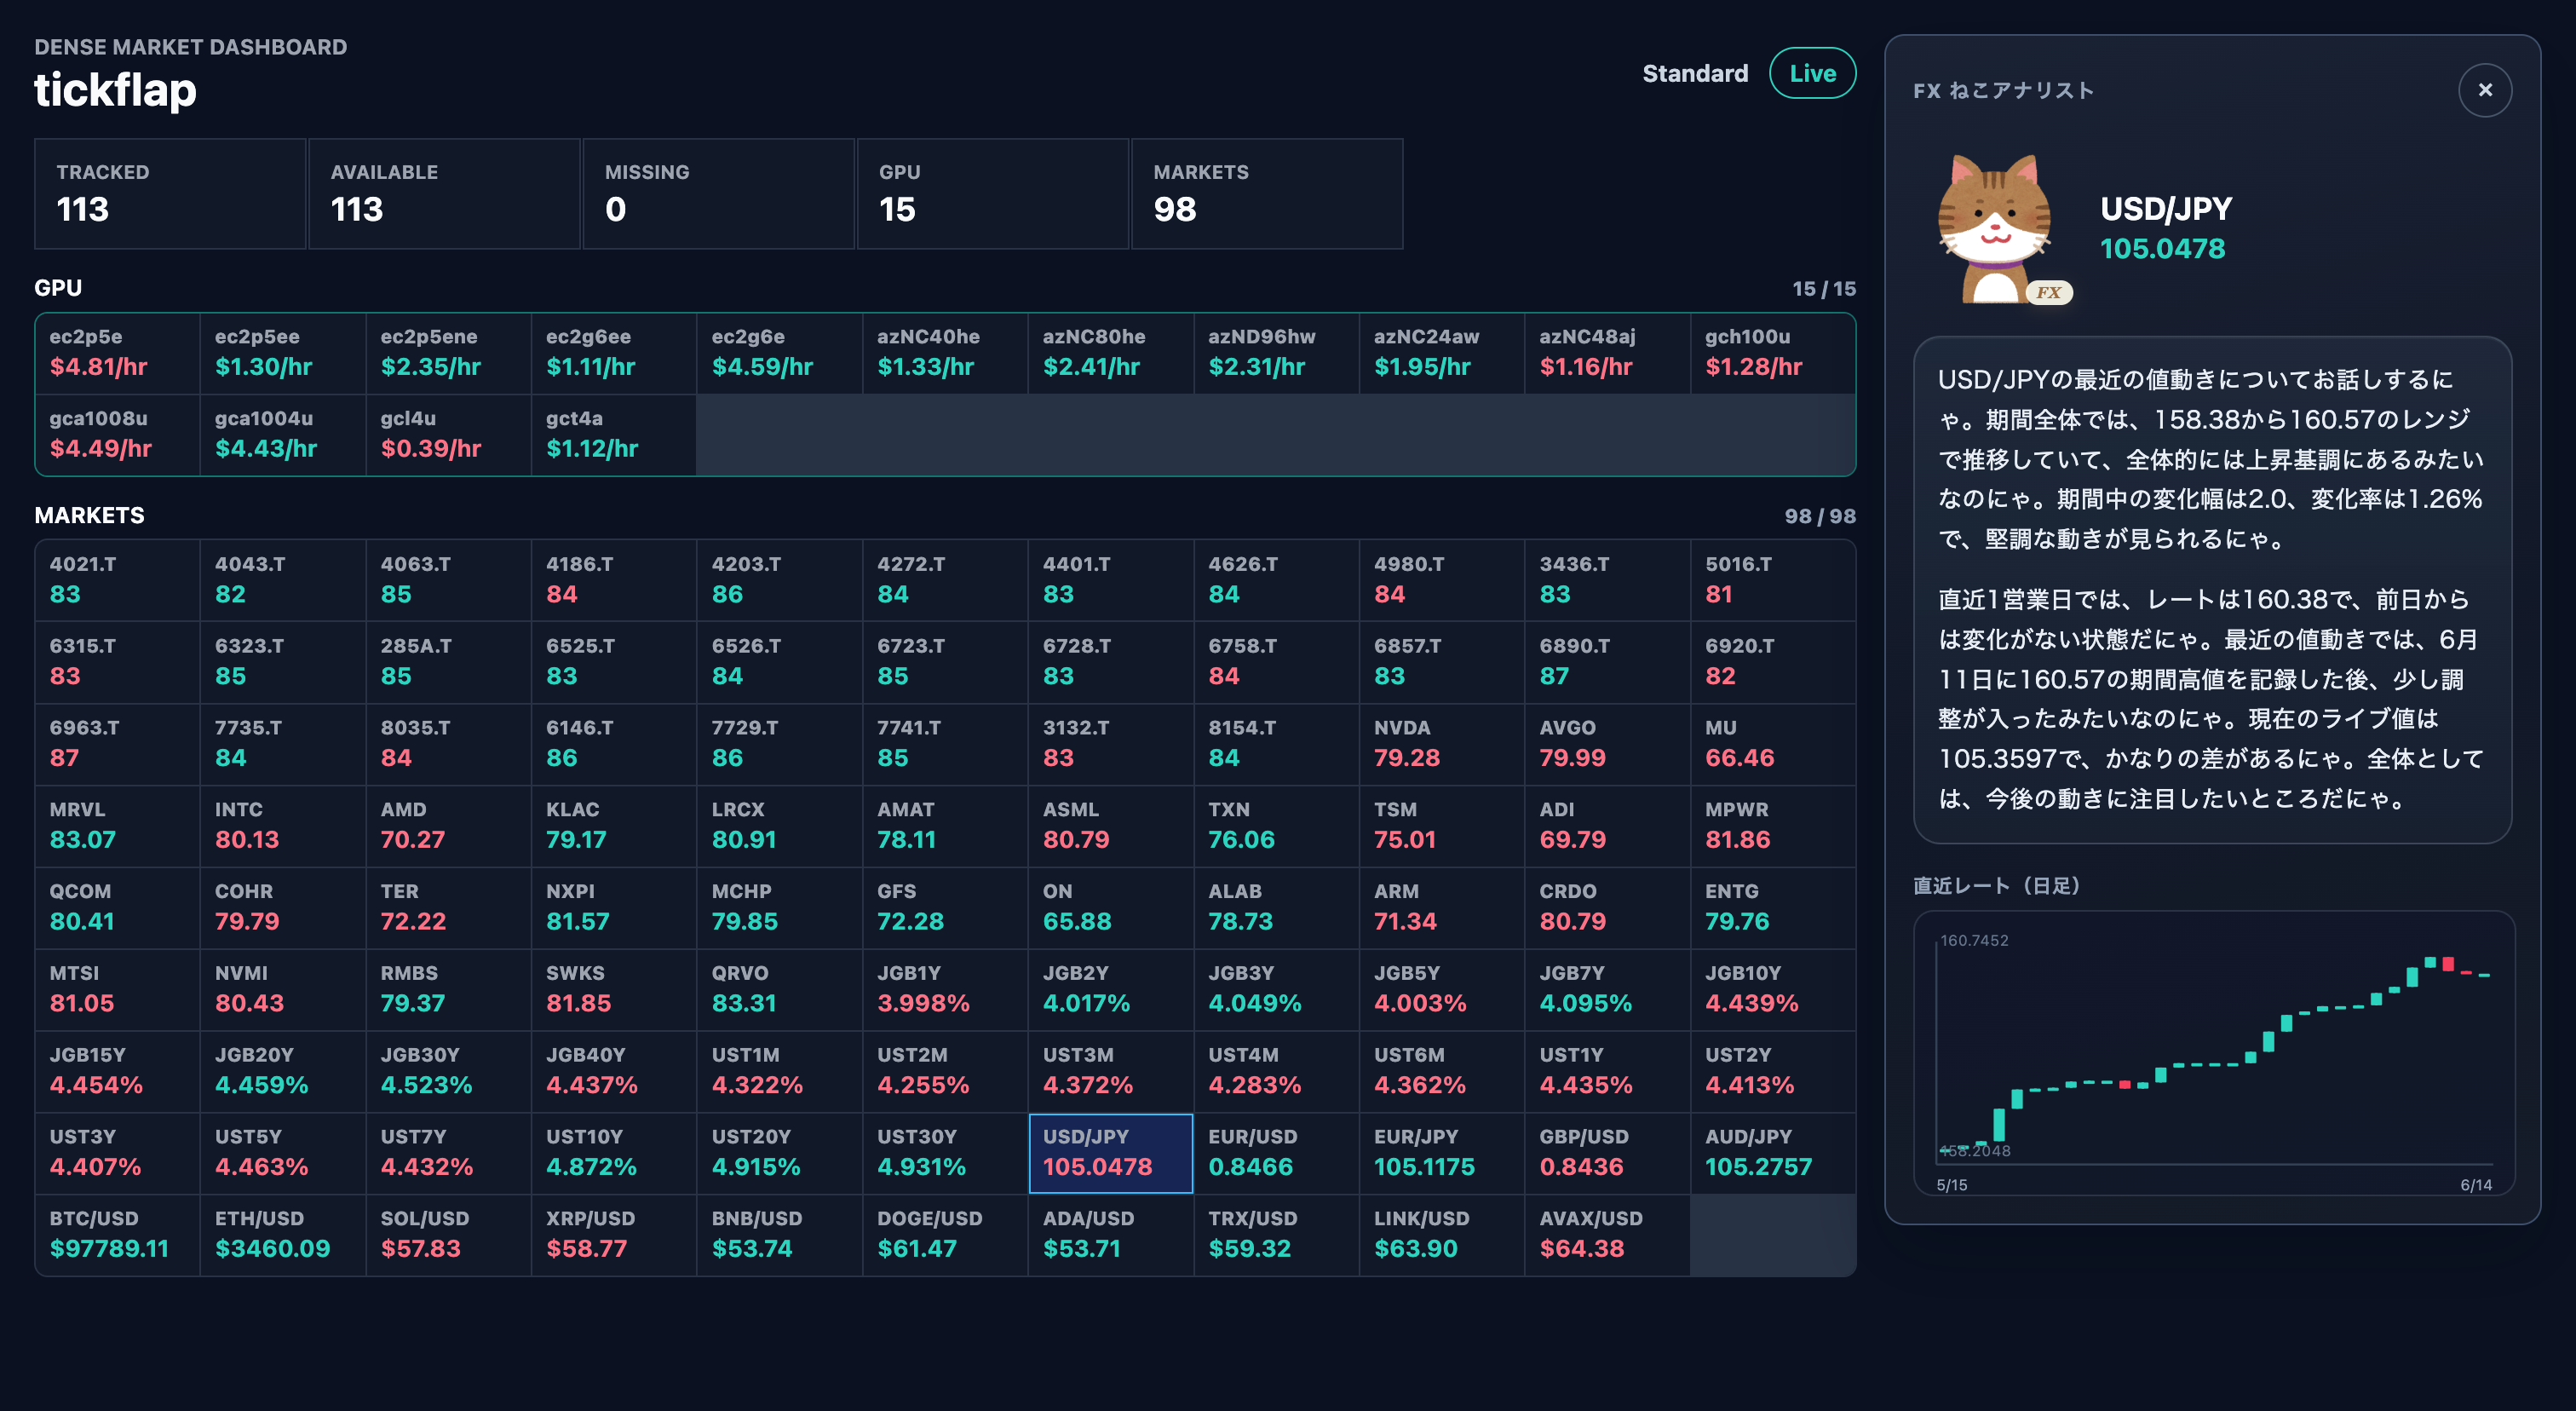Click the latest candle in the rate chart
Image resolution: width=2576 pixels, height=1411 pixels.
click(x=2483, y=974)
